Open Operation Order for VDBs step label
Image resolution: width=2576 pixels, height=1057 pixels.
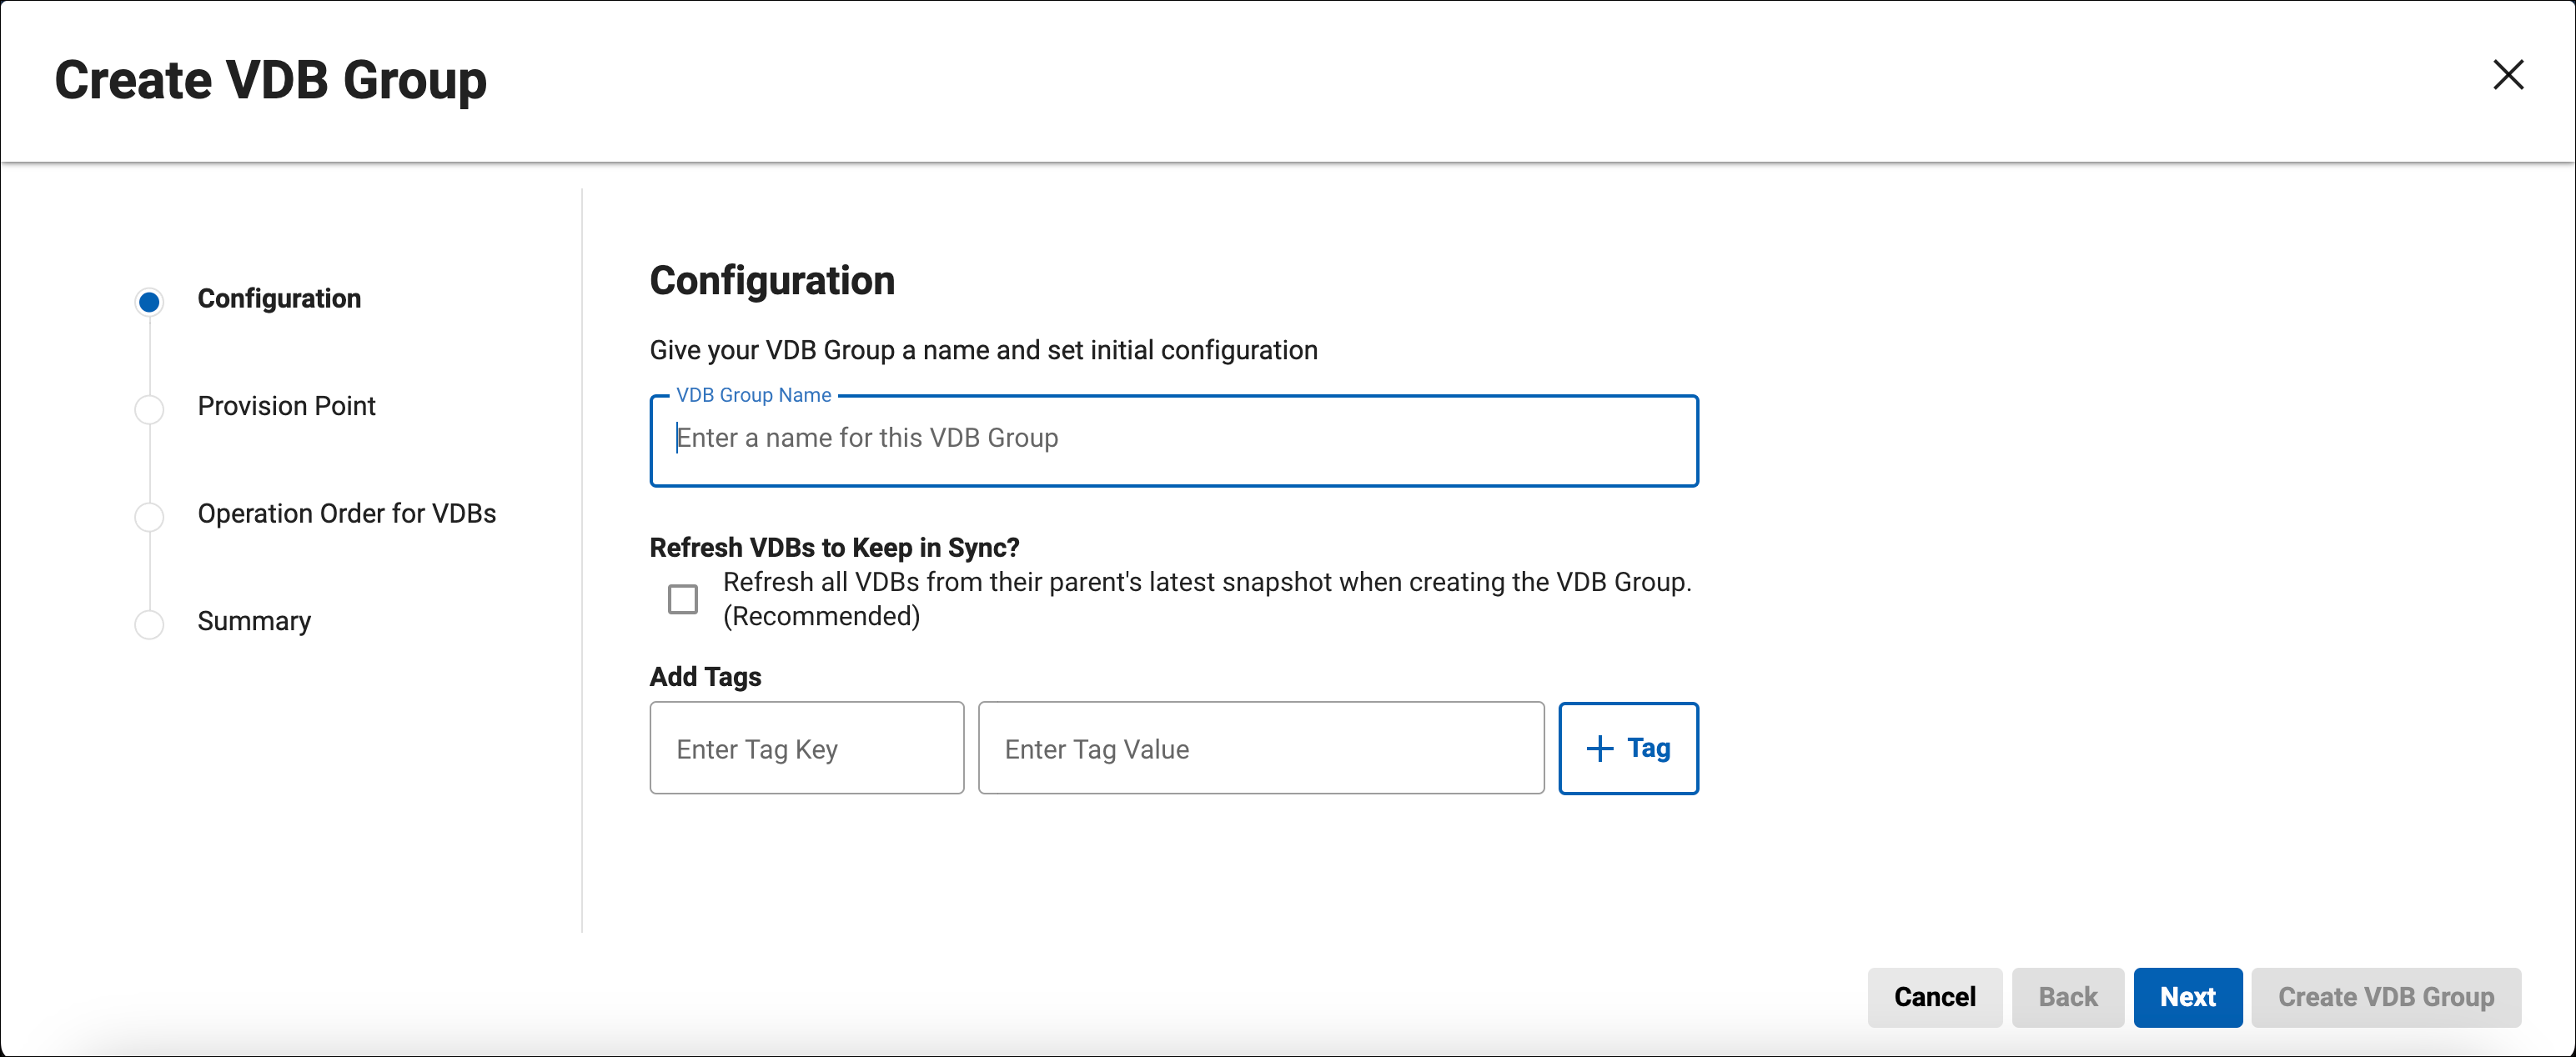click(x=346, y=514)
